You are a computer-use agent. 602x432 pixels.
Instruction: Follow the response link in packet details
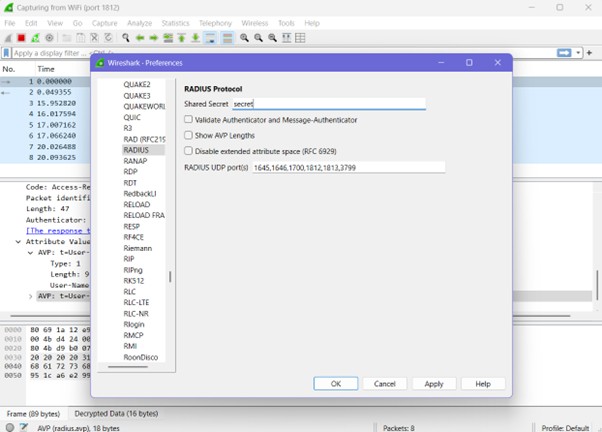click(x=58, y=231)
